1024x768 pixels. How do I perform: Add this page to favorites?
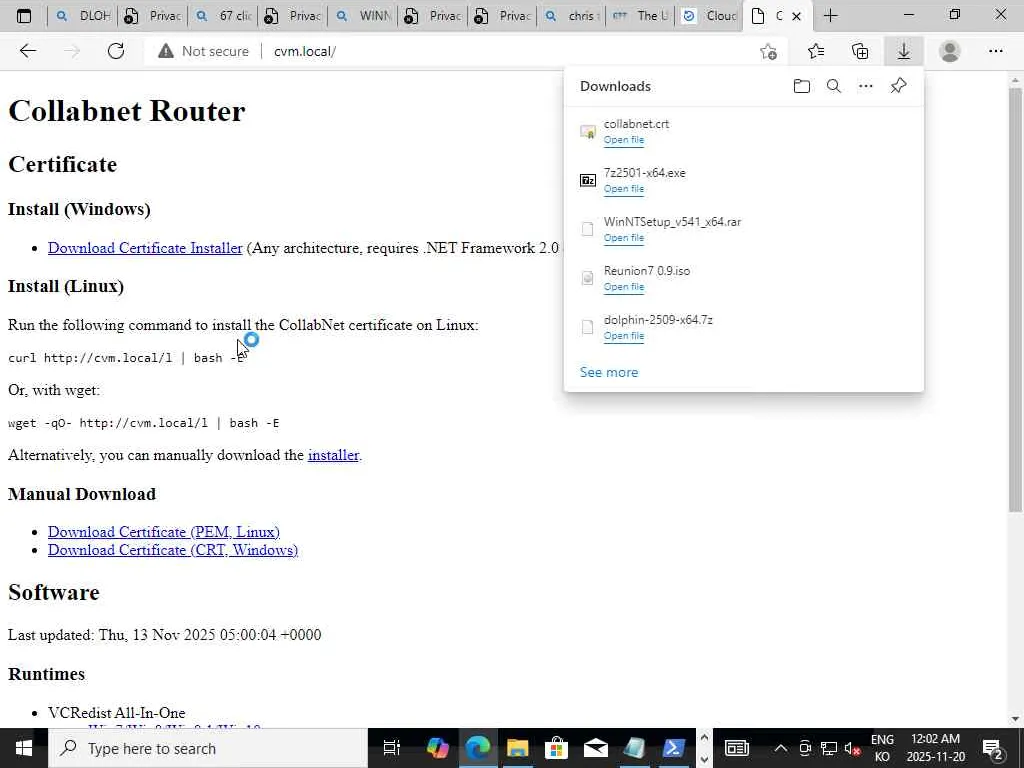point(769,51)
